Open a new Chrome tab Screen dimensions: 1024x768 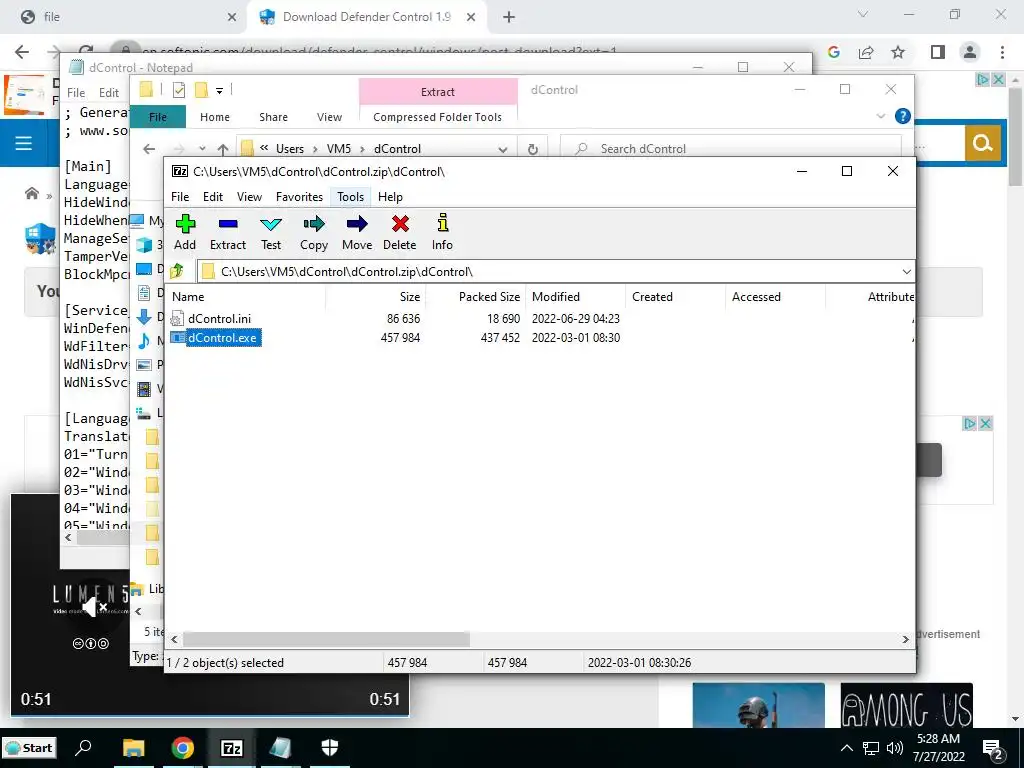click(509, 17)
